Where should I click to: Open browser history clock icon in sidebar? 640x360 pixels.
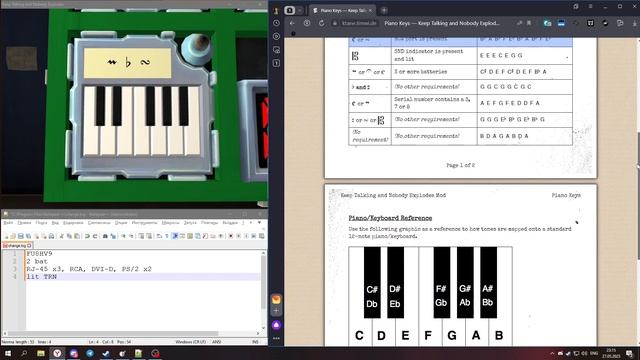pos(276,23)
